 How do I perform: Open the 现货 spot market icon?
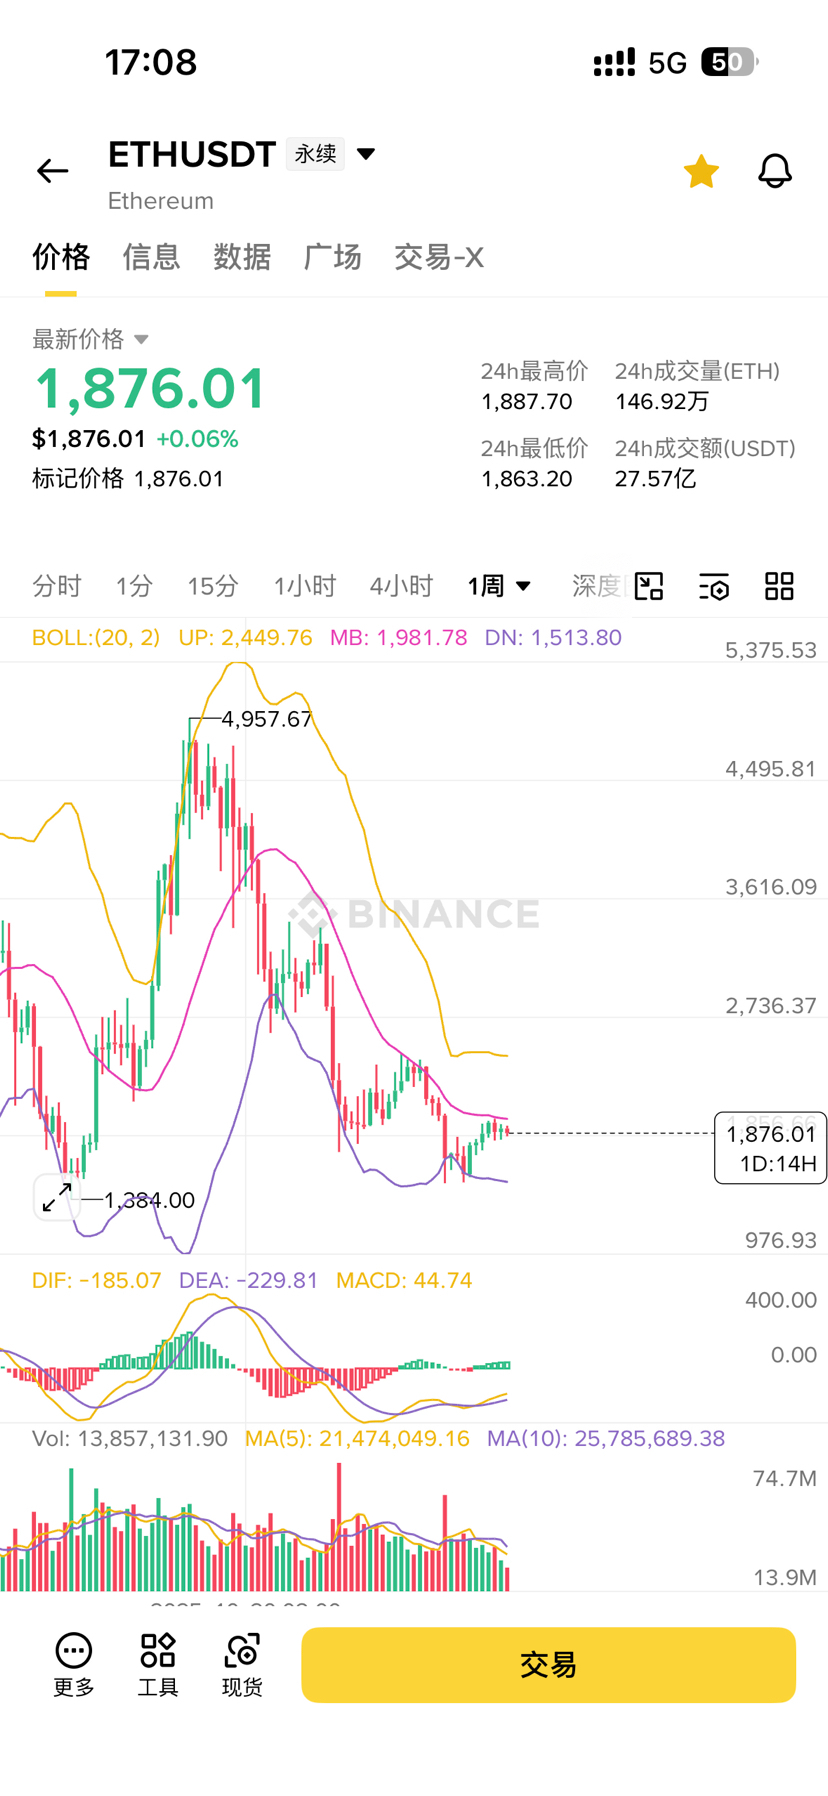click(x=242, y=1665)
